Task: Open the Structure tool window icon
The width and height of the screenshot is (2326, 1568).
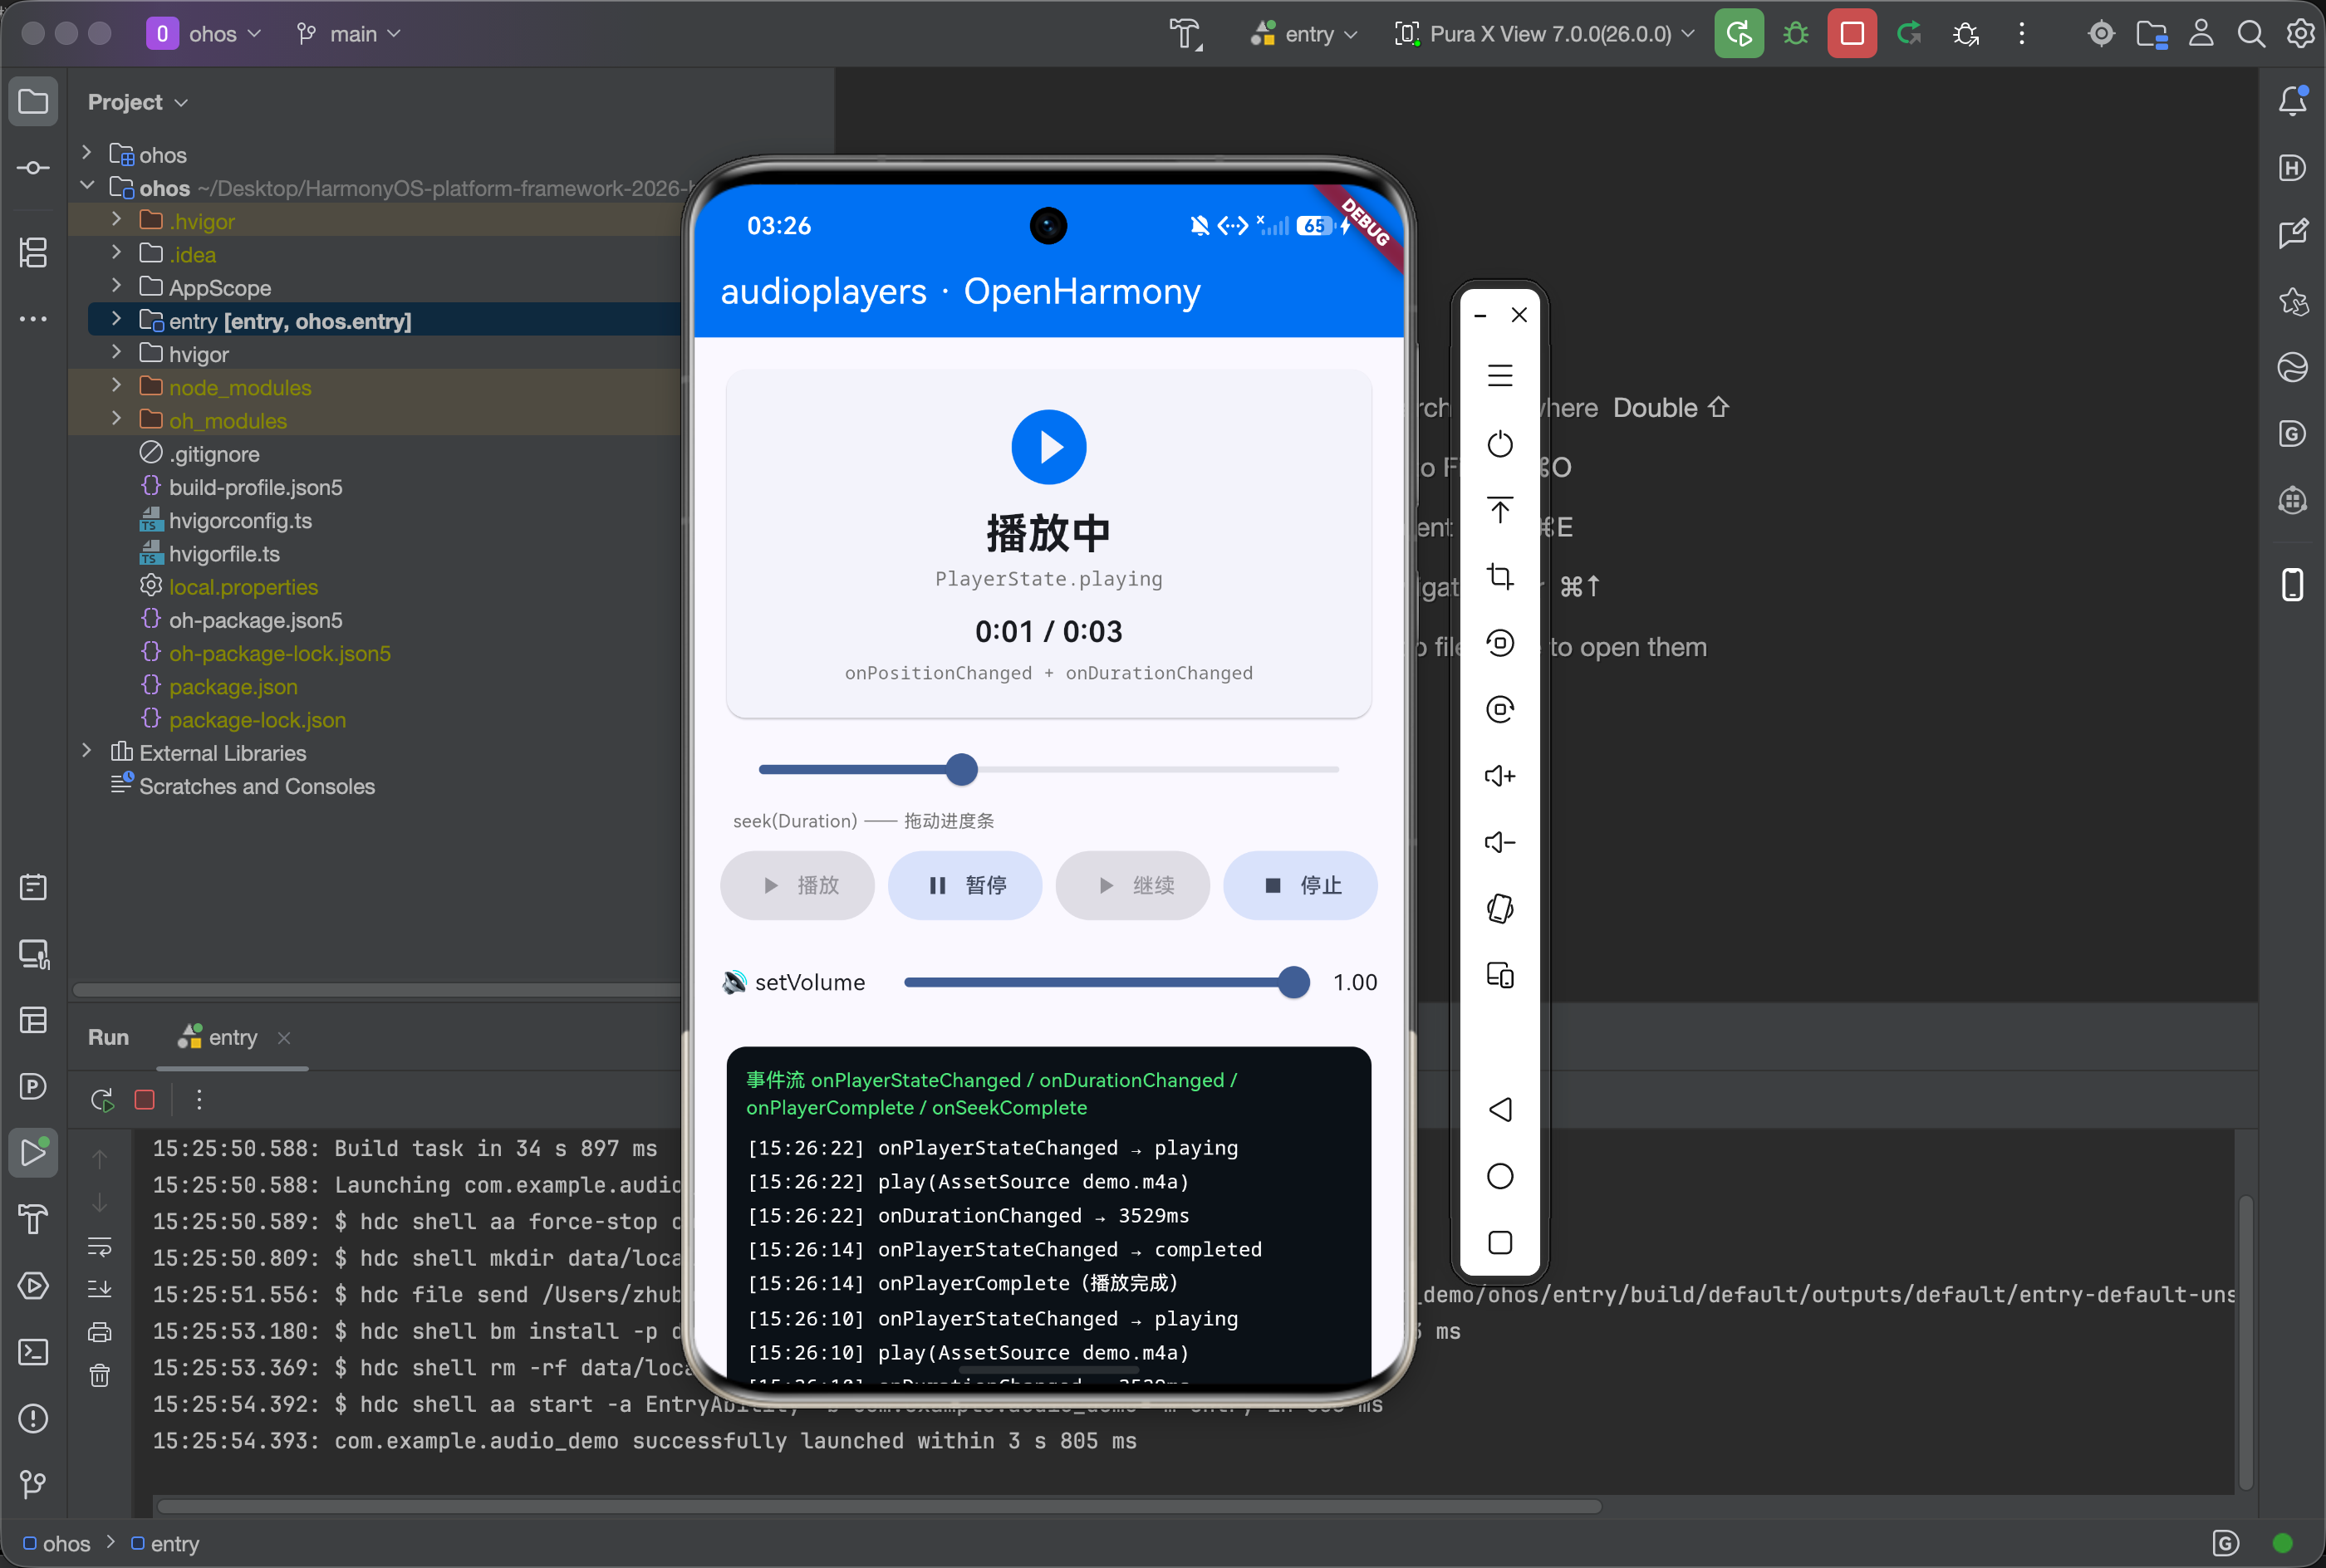Action: click(x=33, y=252)
